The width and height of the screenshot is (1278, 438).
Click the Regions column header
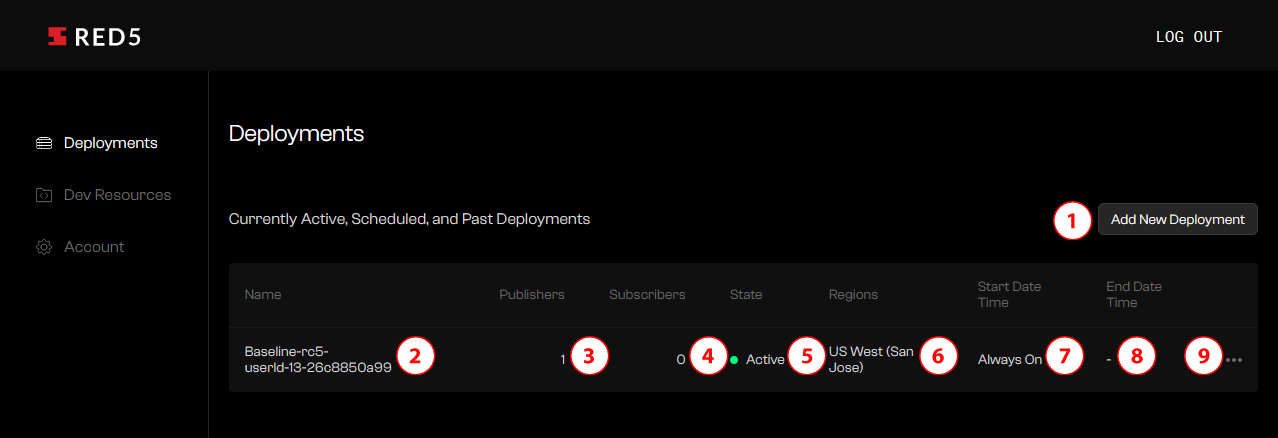(x=853, y=295)
